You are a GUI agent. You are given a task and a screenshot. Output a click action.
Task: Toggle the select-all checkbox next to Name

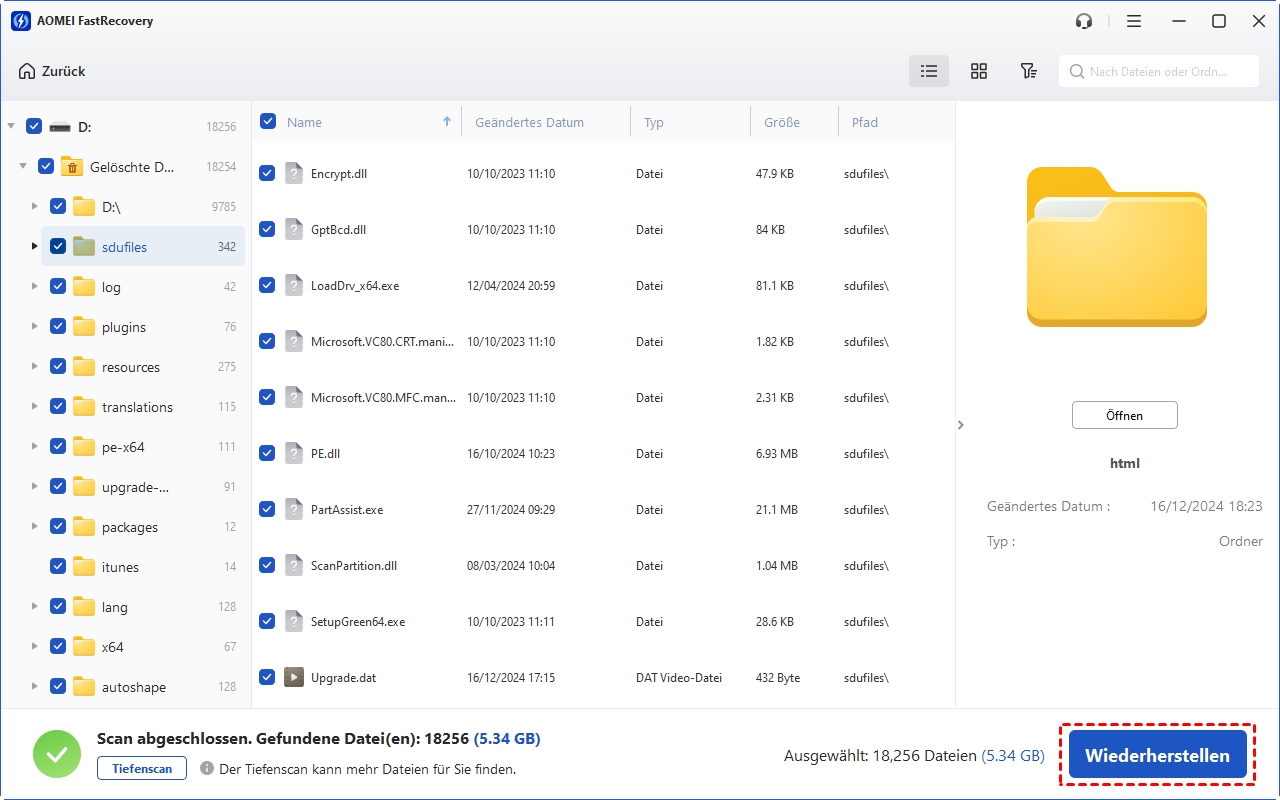point(268,122)
